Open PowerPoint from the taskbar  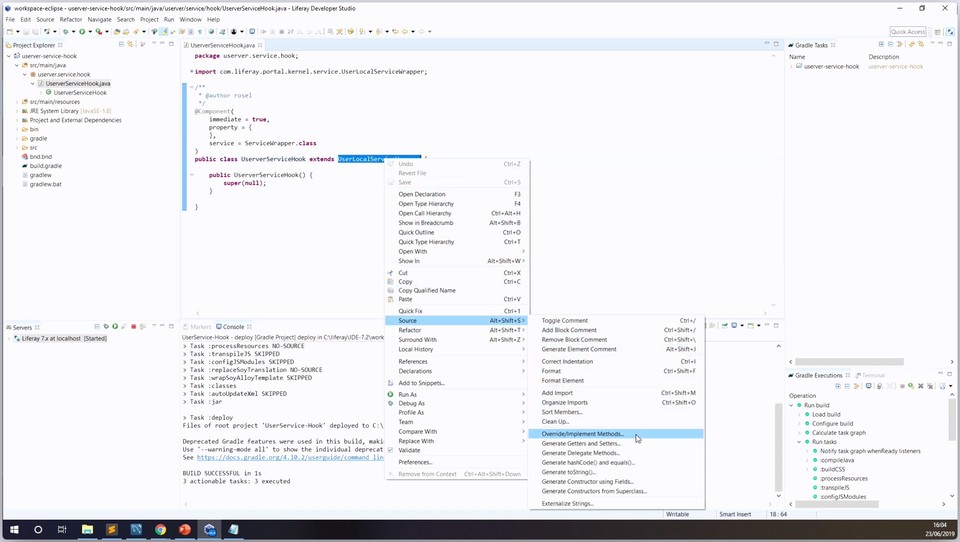[x=185, y=530]
